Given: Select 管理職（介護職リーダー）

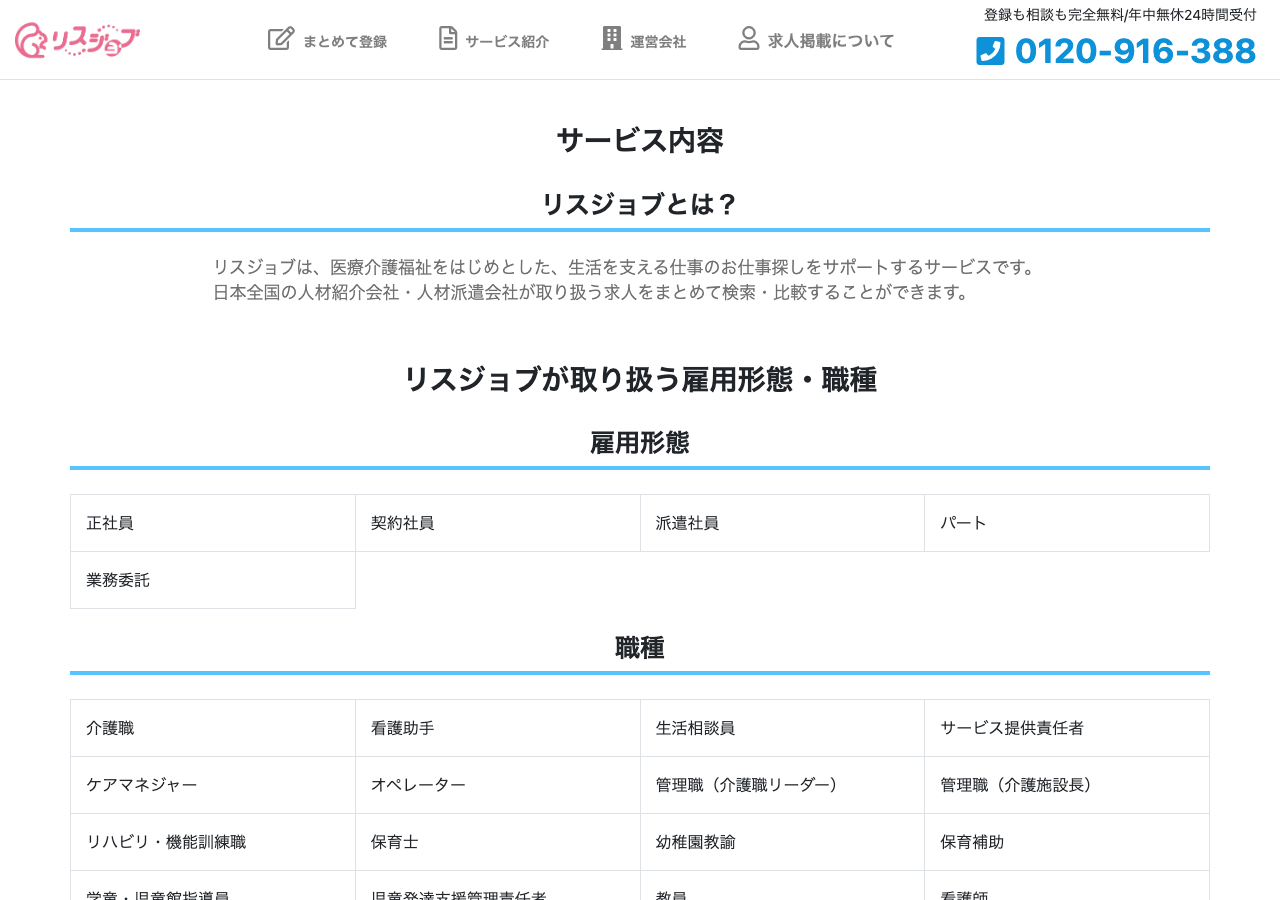Looking at the screenshot, I should tap(783, 785).
